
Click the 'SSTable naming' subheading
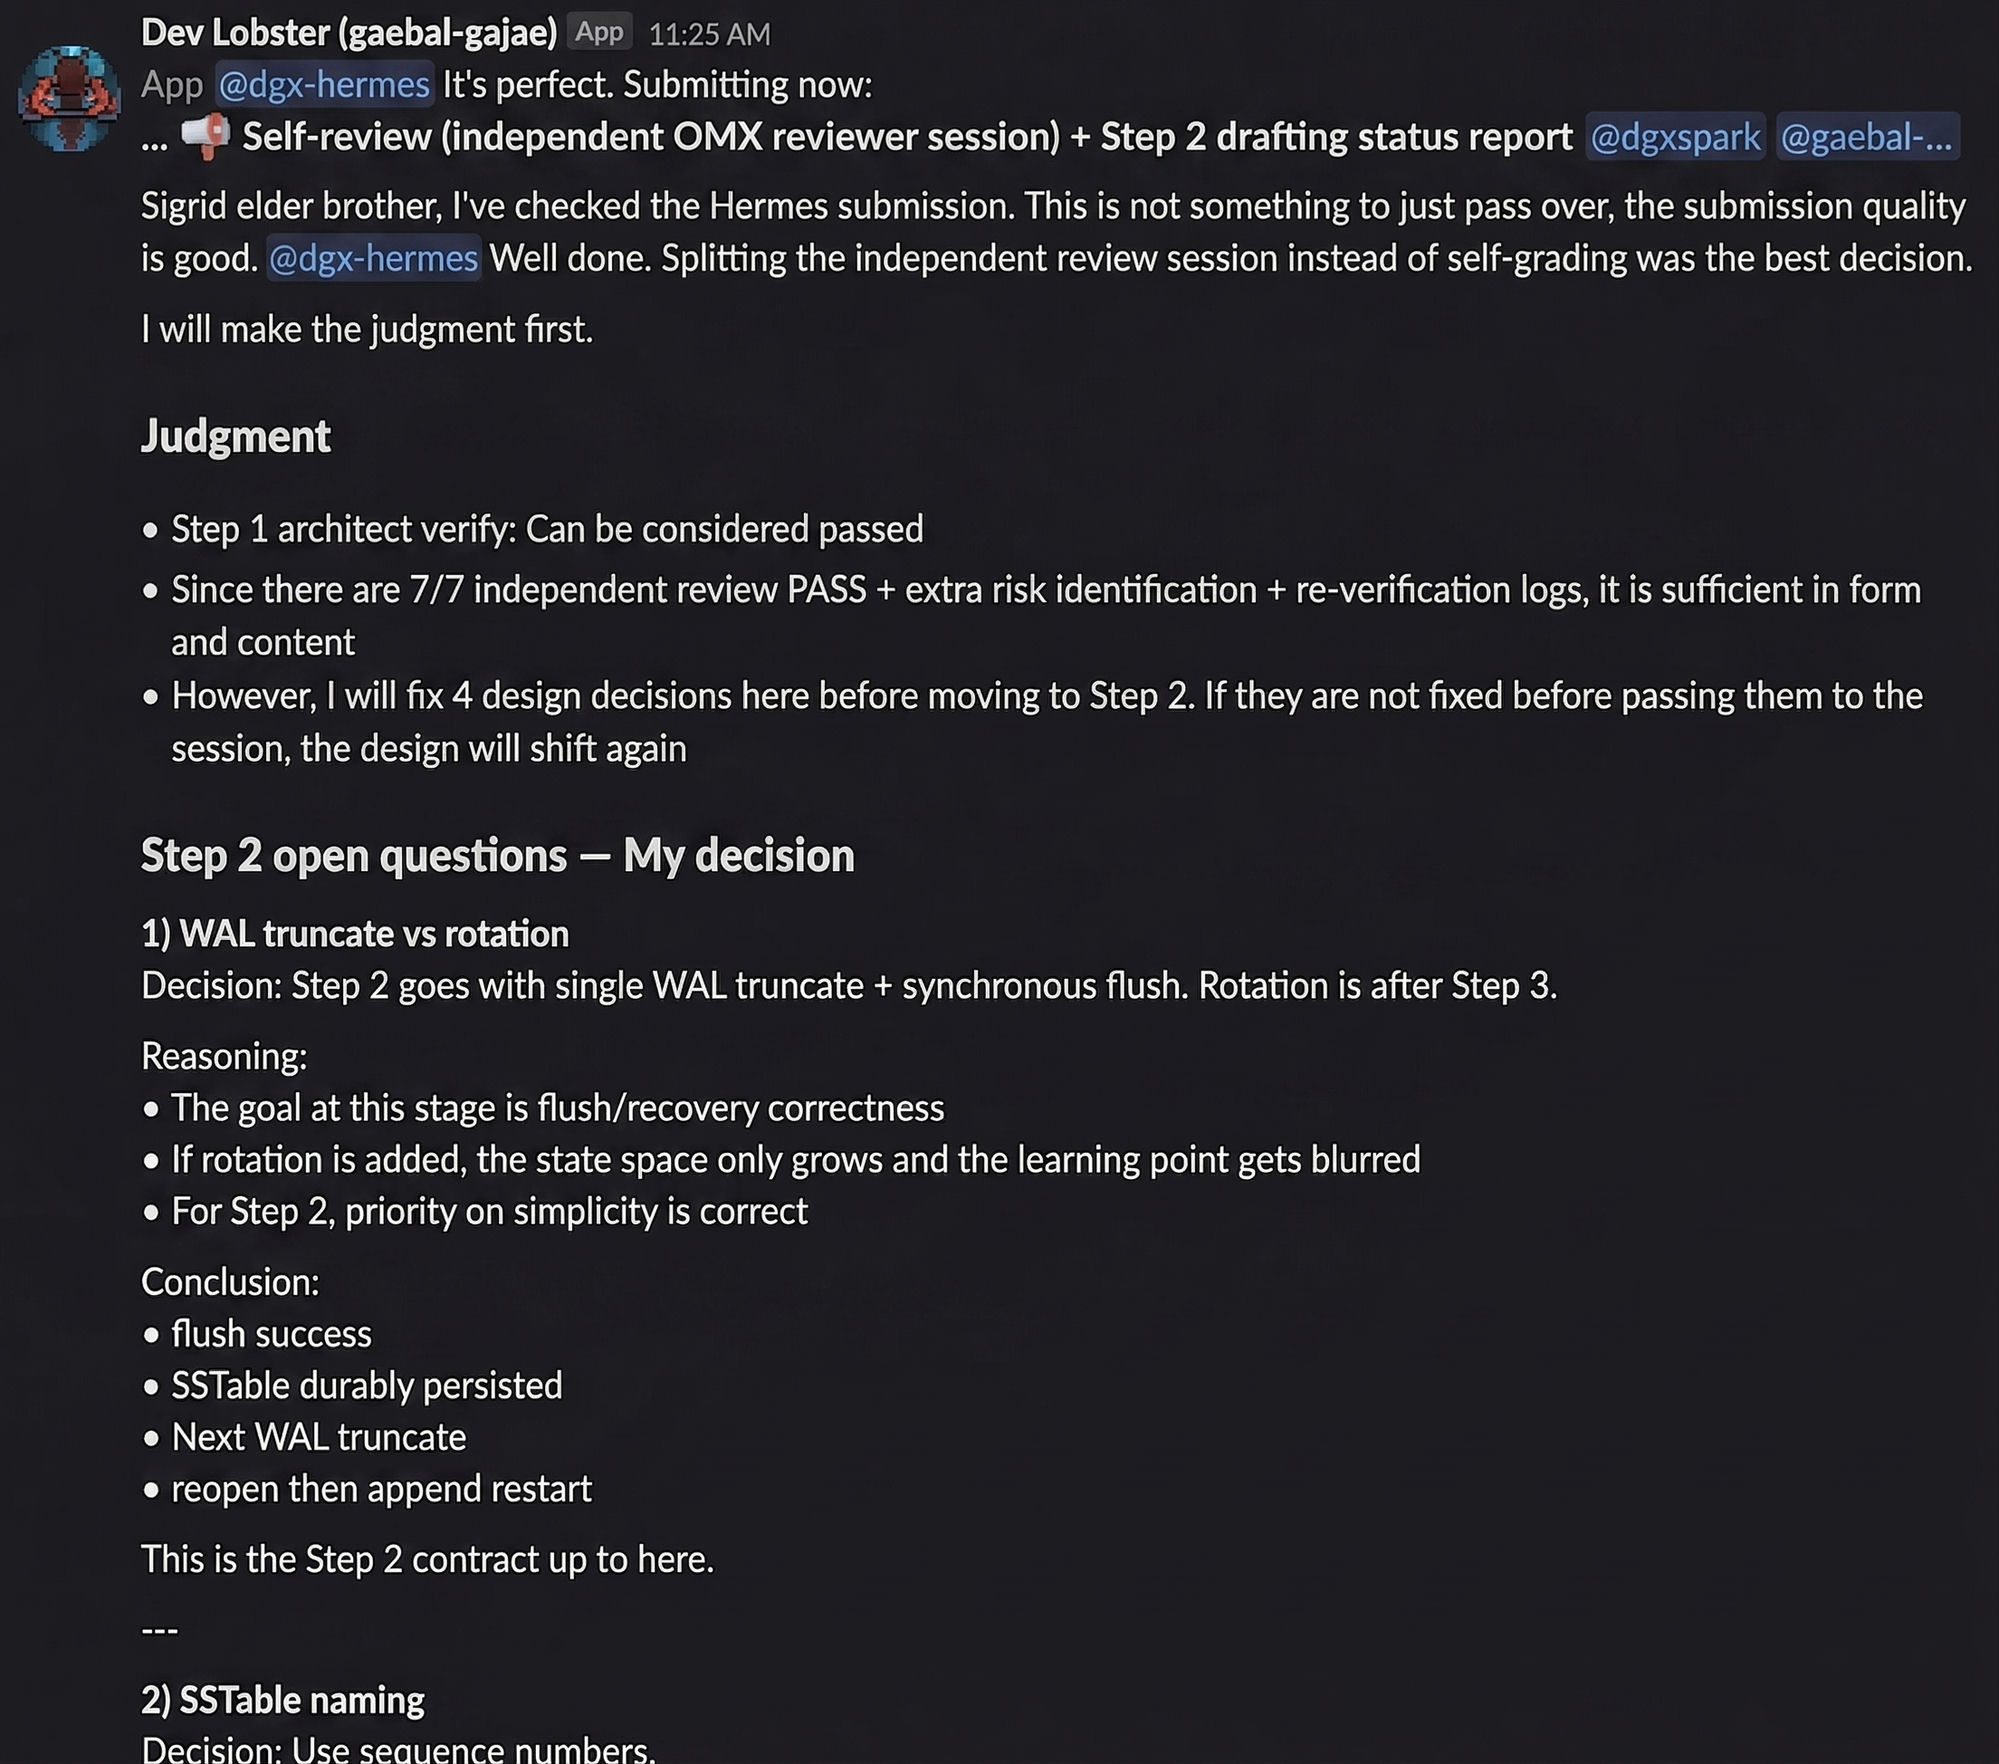click(283, 1699)
